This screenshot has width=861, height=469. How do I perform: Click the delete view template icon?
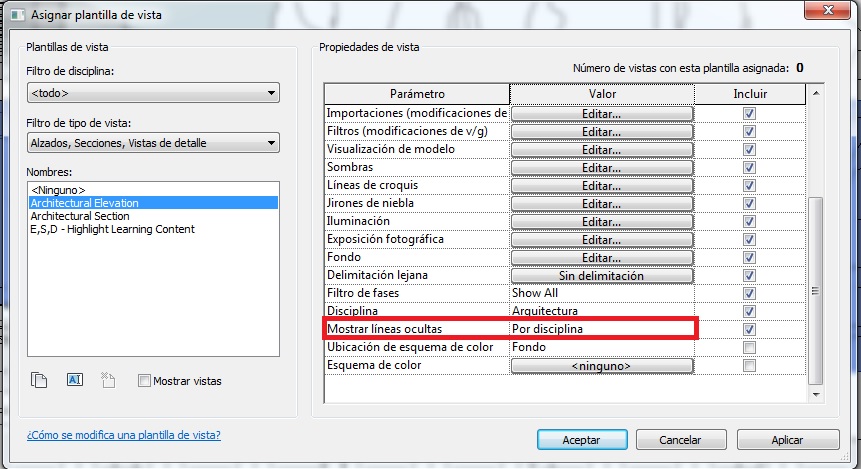pyautogui.click(x=110, y=380)
